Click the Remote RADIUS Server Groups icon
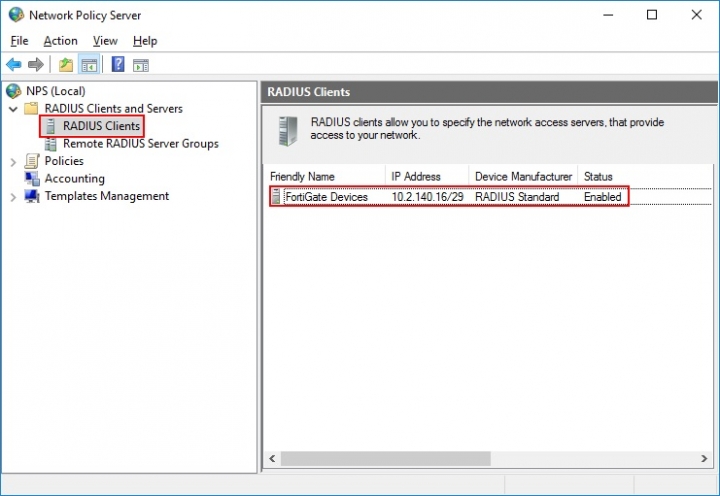 (x=51, y=144)
